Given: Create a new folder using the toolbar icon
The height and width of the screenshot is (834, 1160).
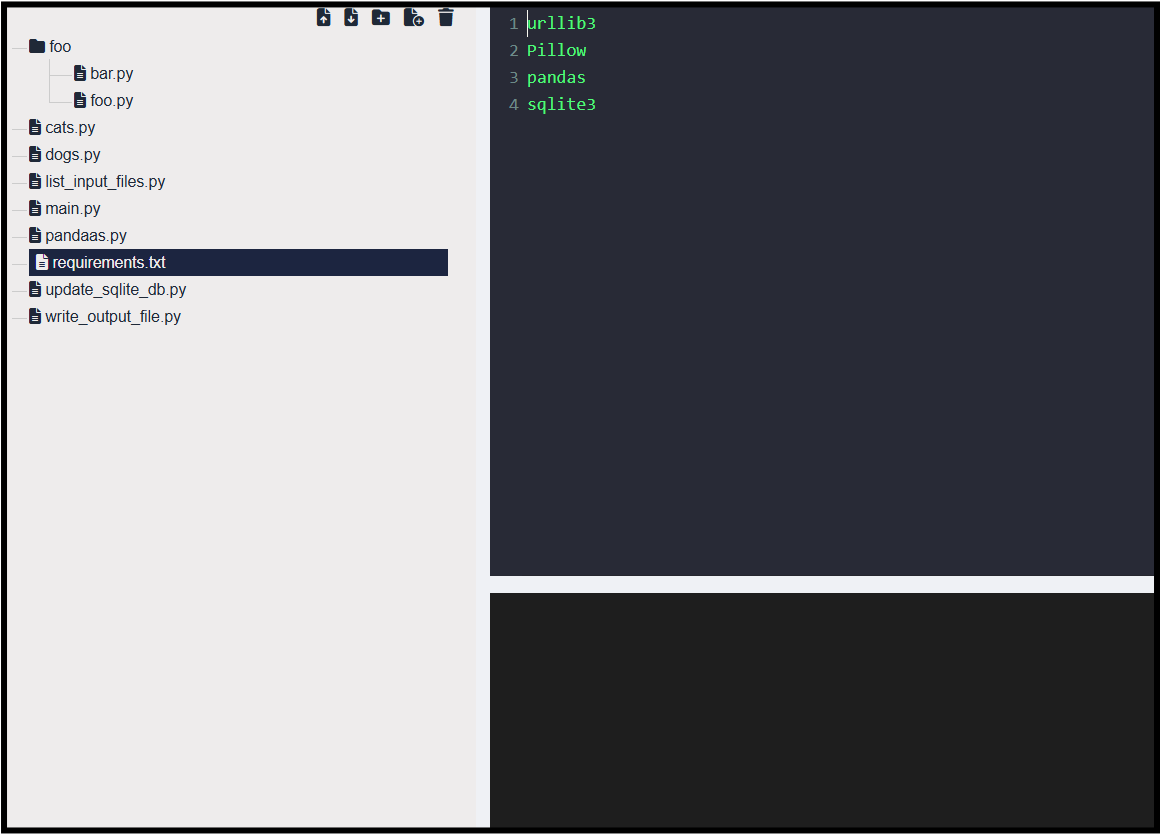Looking at the screenshot, I should (x=381, y=17).
